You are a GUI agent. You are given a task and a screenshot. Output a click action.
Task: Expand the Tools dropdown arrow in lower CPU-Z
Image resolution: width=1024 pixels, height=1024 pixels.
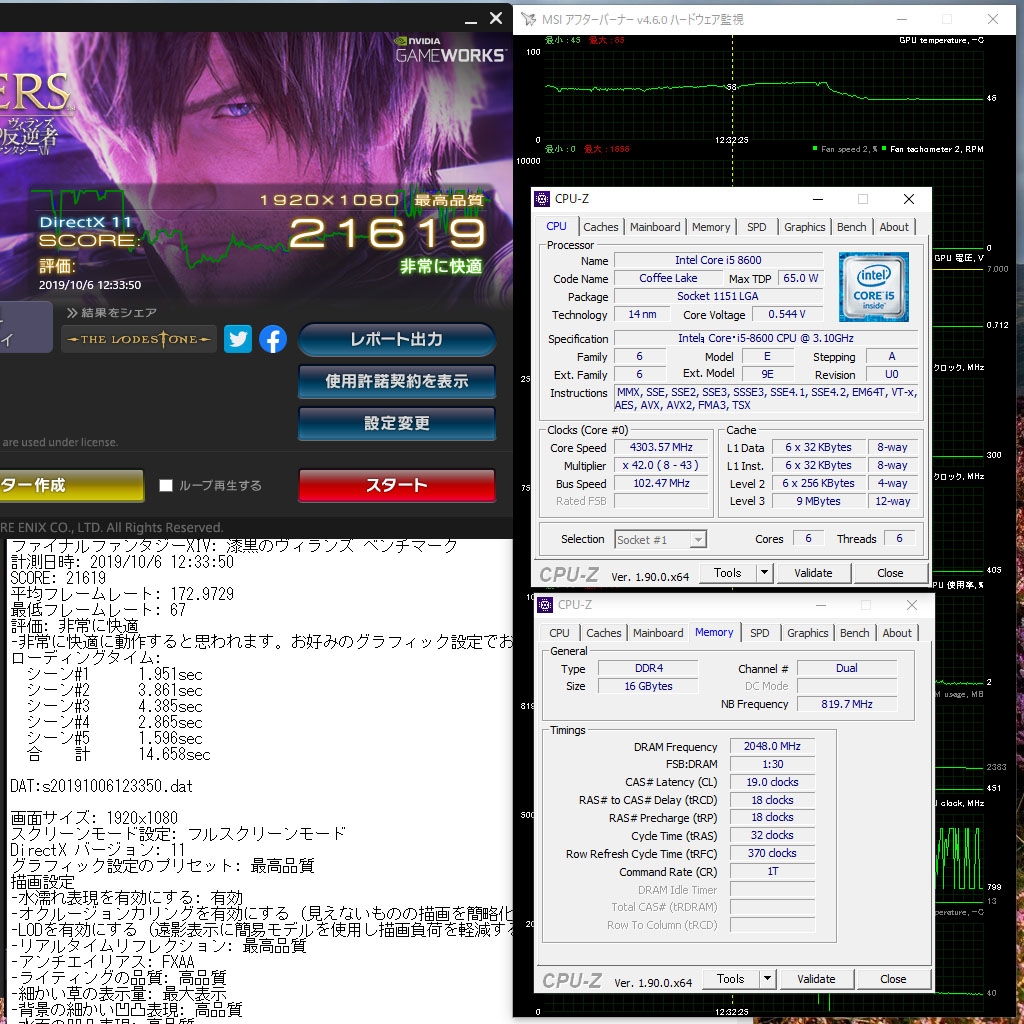pyautogui.click(x=767, y=979)
